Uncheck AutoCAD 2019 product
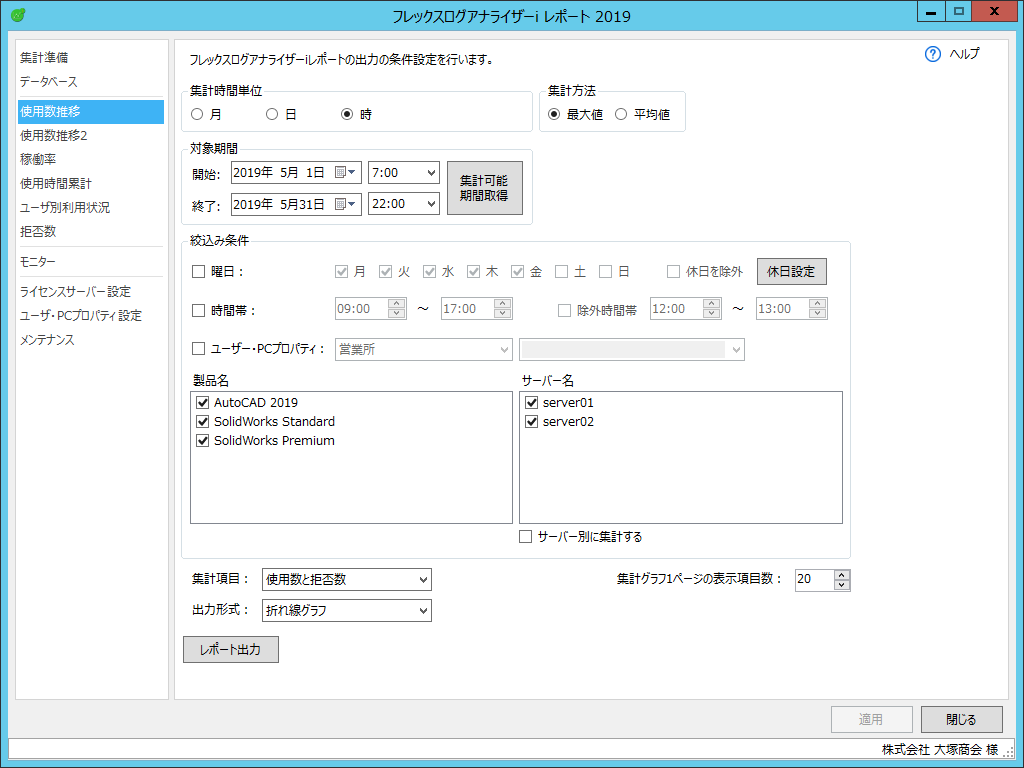The height and width of the screenshot is (768, 1024). (202, 402)
